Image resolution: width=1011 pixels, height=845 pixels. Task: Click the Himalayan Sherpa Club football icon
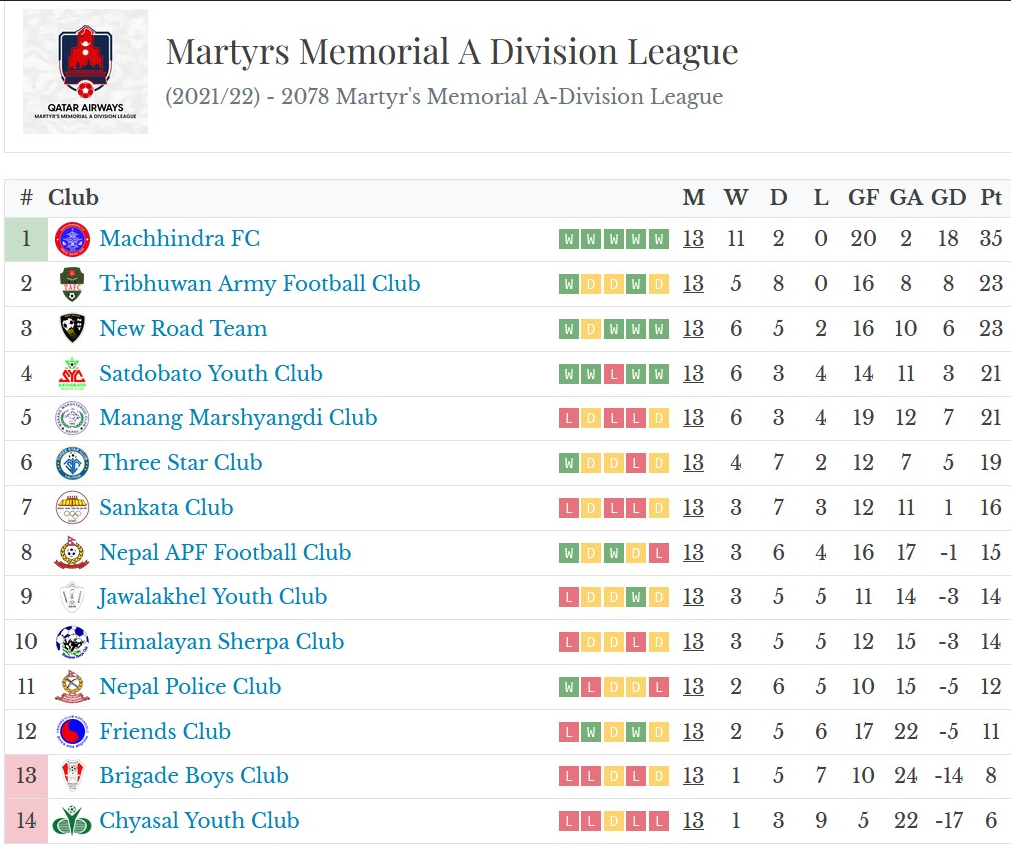(72, 642)
